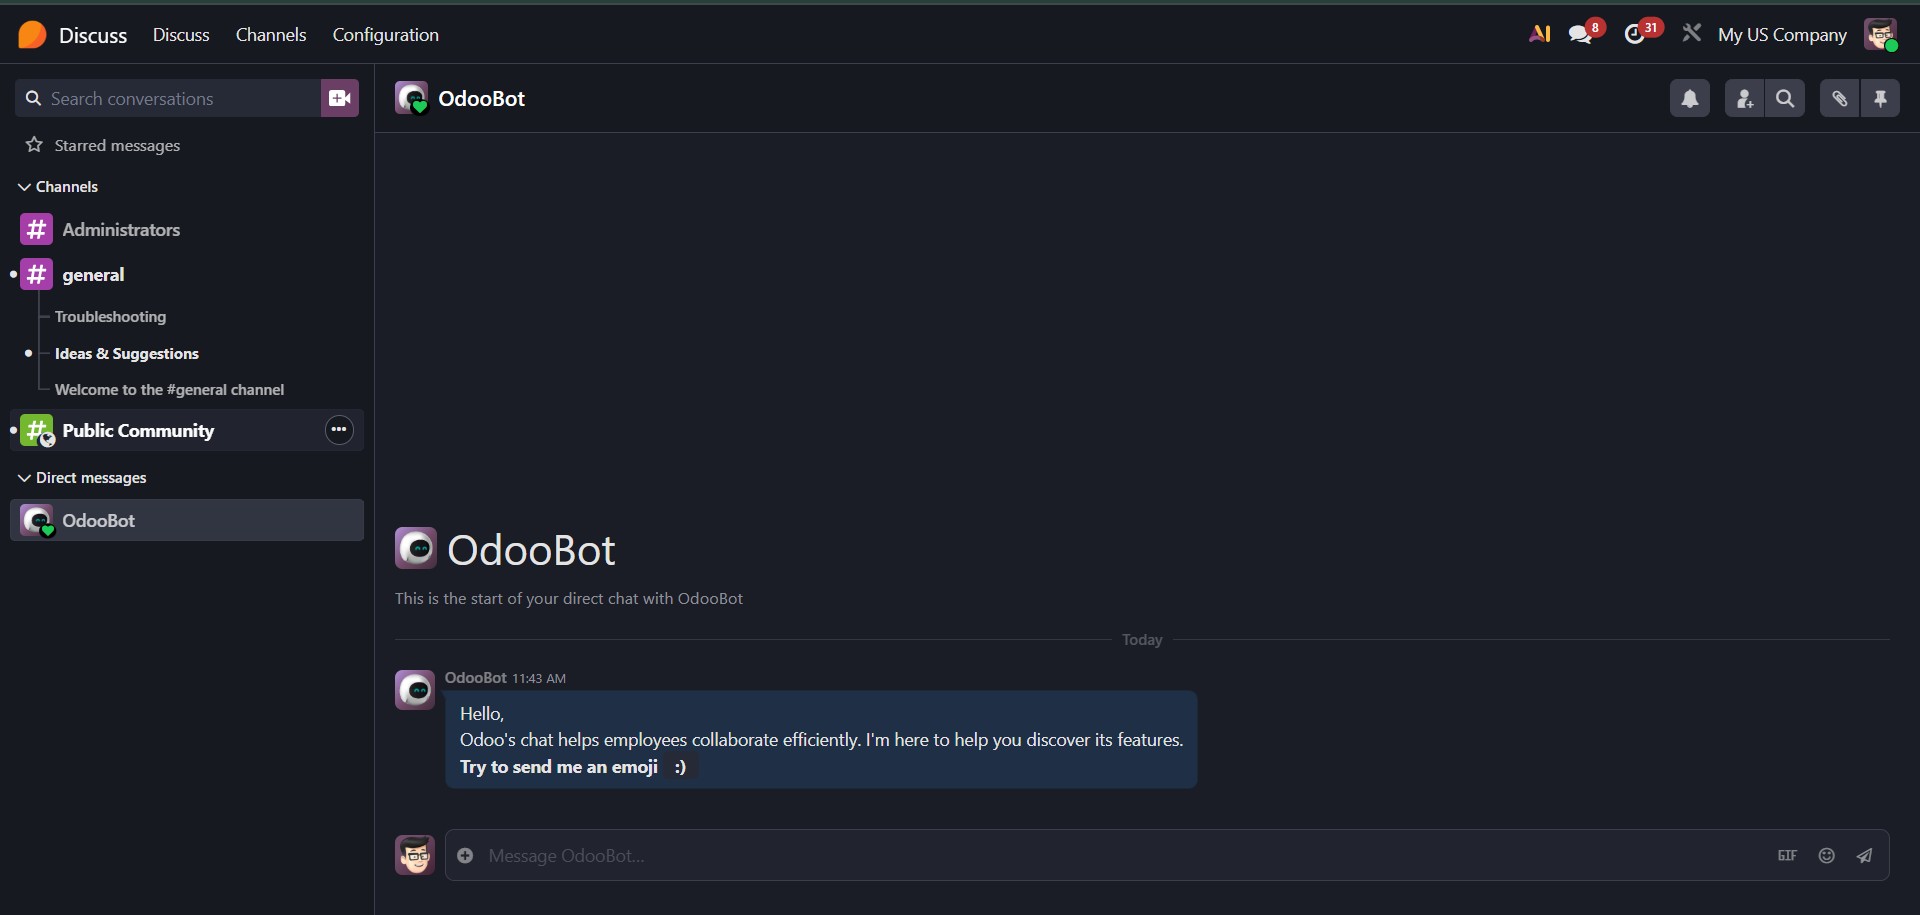Open the emoji picker smiley icon
Image resolution: width=1920 pixels, height=915 pixels.
click(1827, 855)
